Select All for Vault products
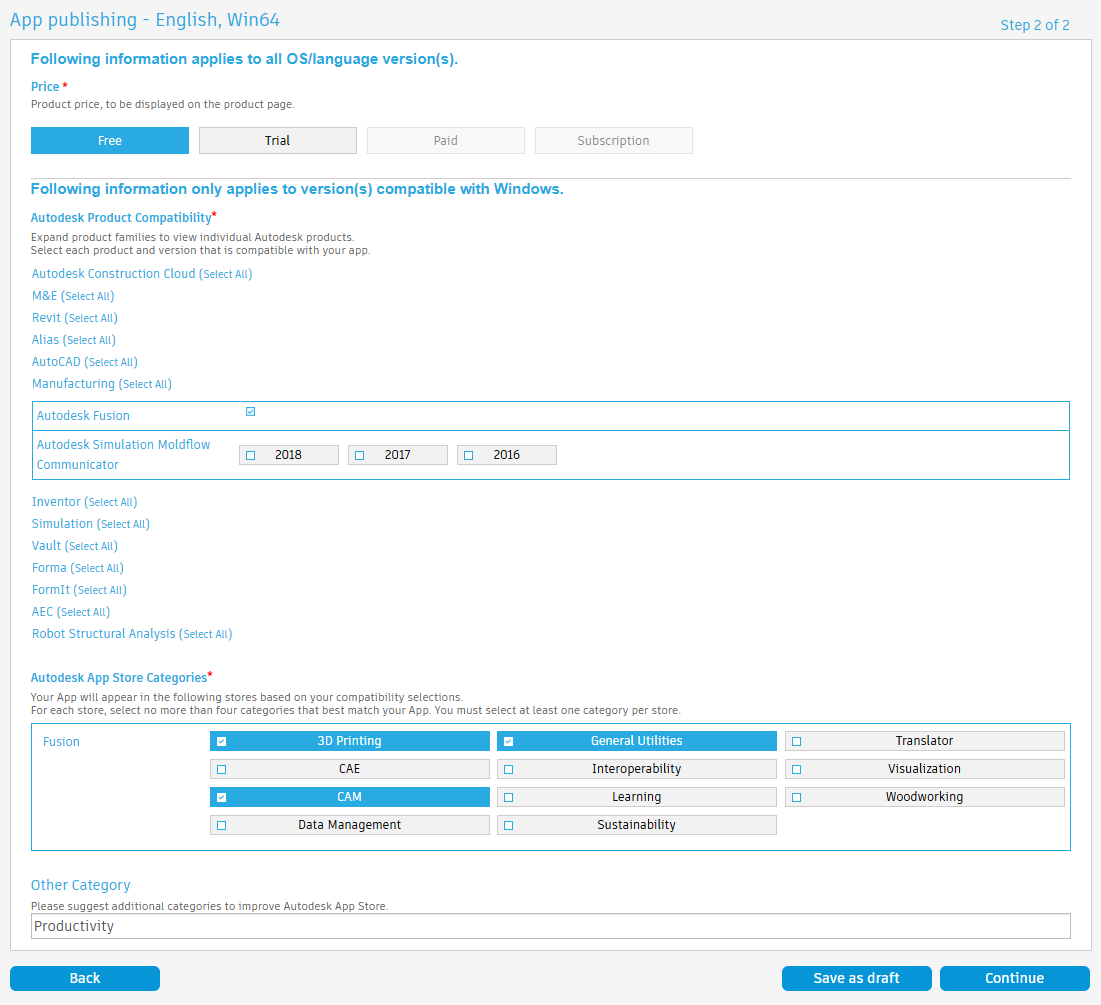The width and height of the screenshot is (1101, 1005). coord(91,546)
